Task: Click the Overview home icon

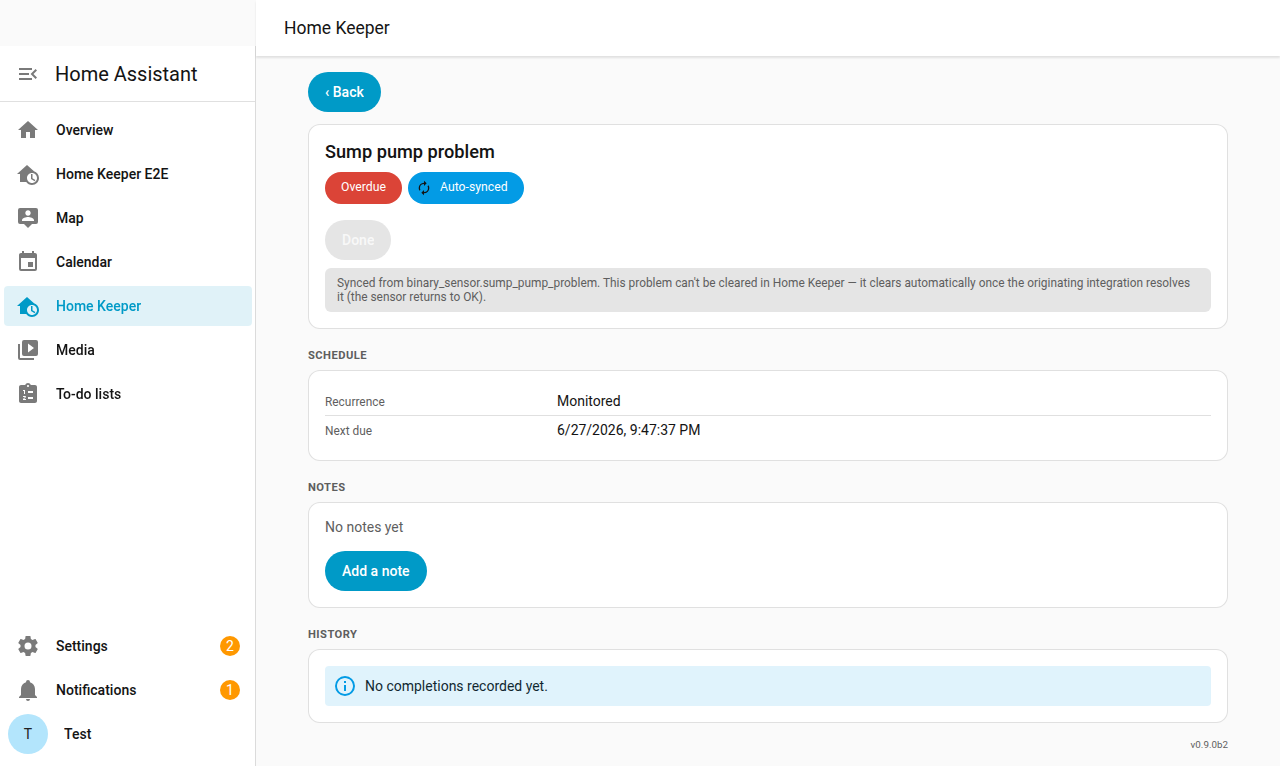Action: pos(28,130)
